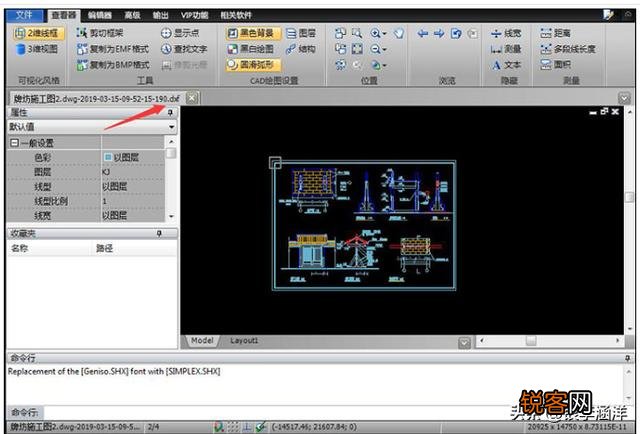640x434 pixels.
Task: Click the ortho icon in status bar
Action: [x=247, y=427]
